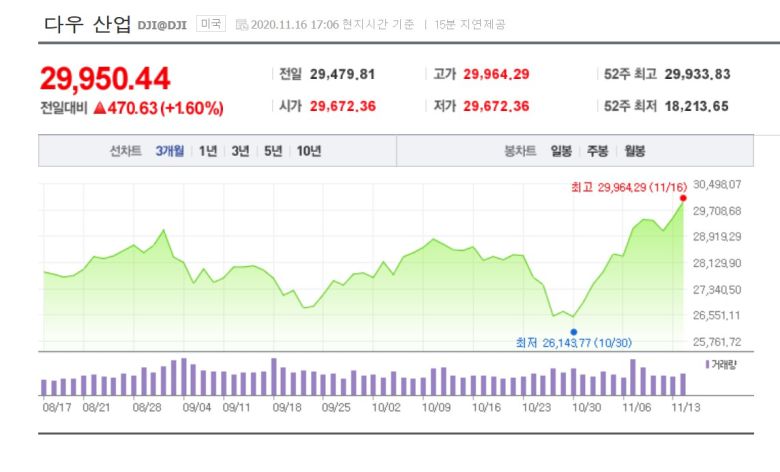The image size is (780, 472).
Task: Open the 일봉 candlestick chart
Action: pyautogui.click(x=561, y=151)
